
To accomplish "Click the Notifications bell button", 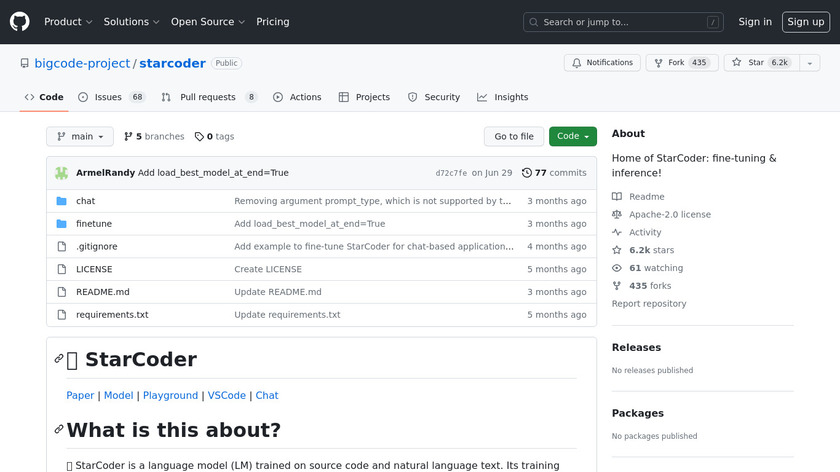I will click(x=602, y=63).
